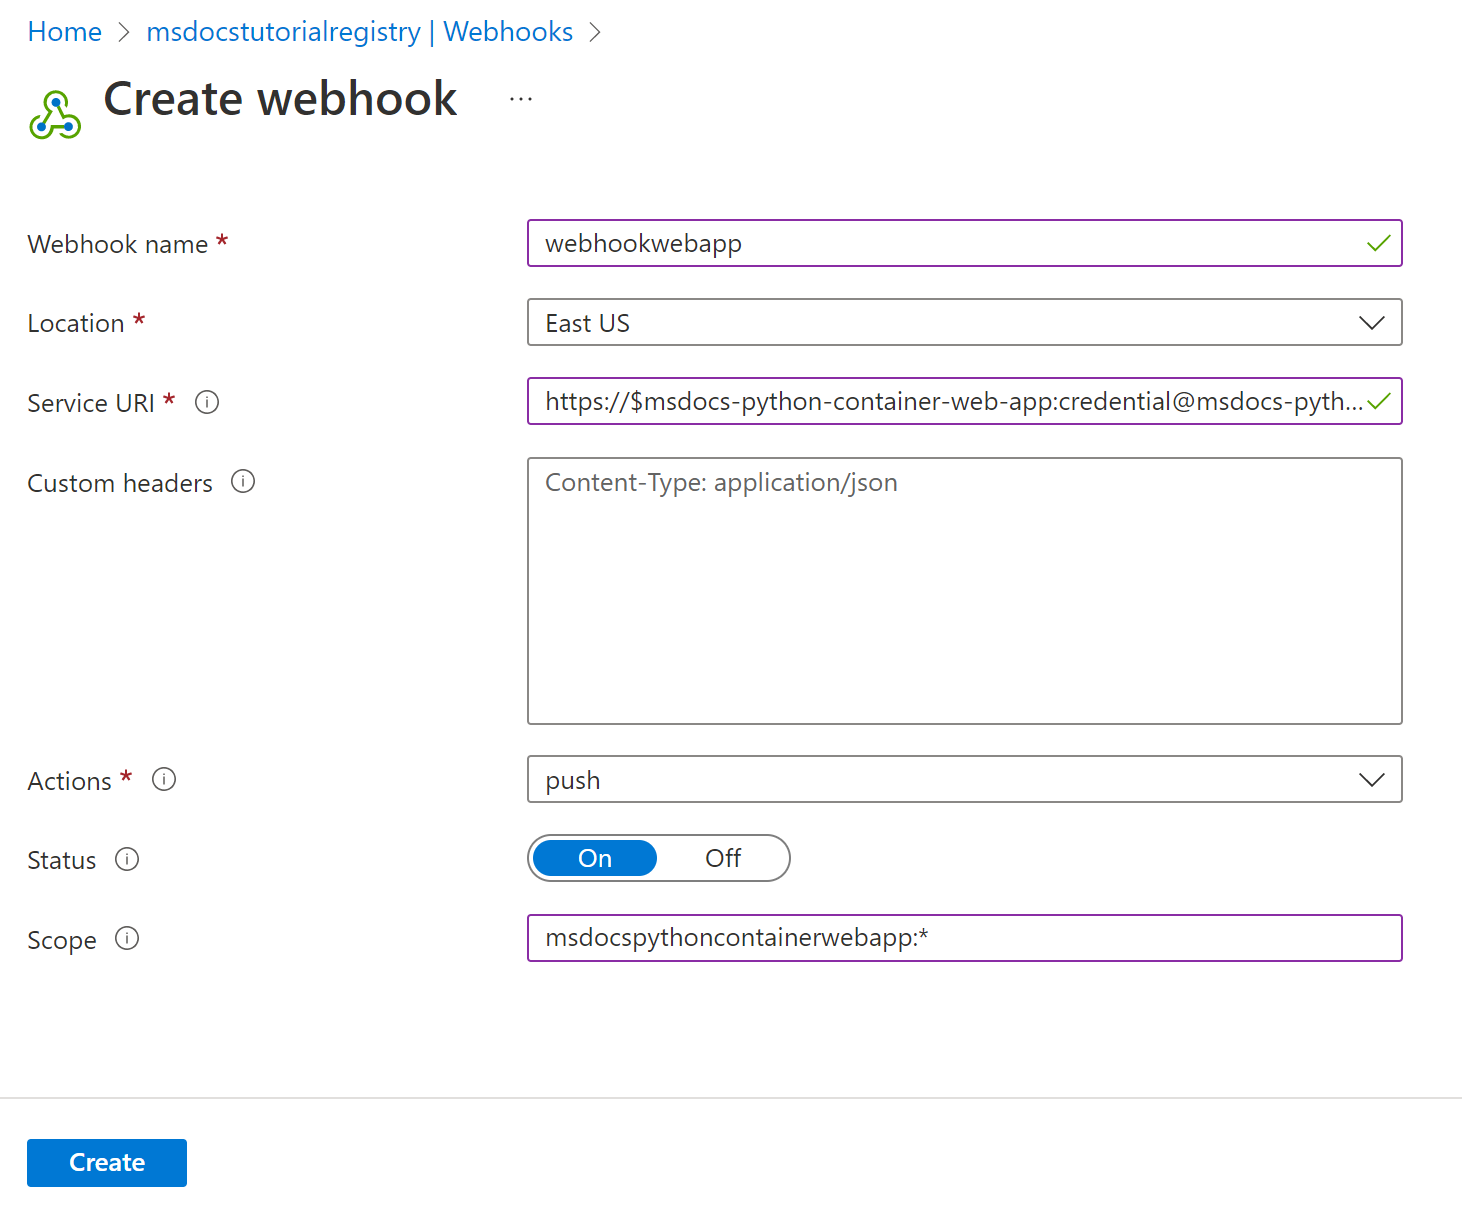Click the info icon beside Status
The width and height of the screenshot is (1462, 1206).
pos(127,859)
